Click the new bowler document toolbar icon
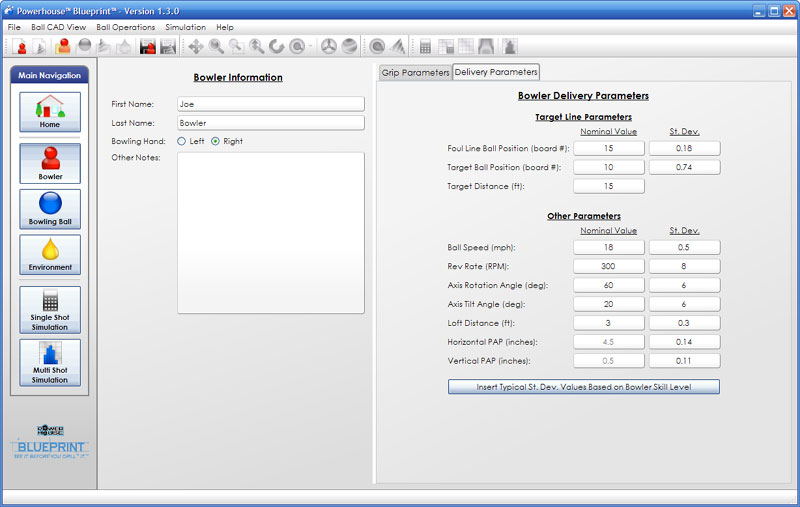 pos(19,46)
